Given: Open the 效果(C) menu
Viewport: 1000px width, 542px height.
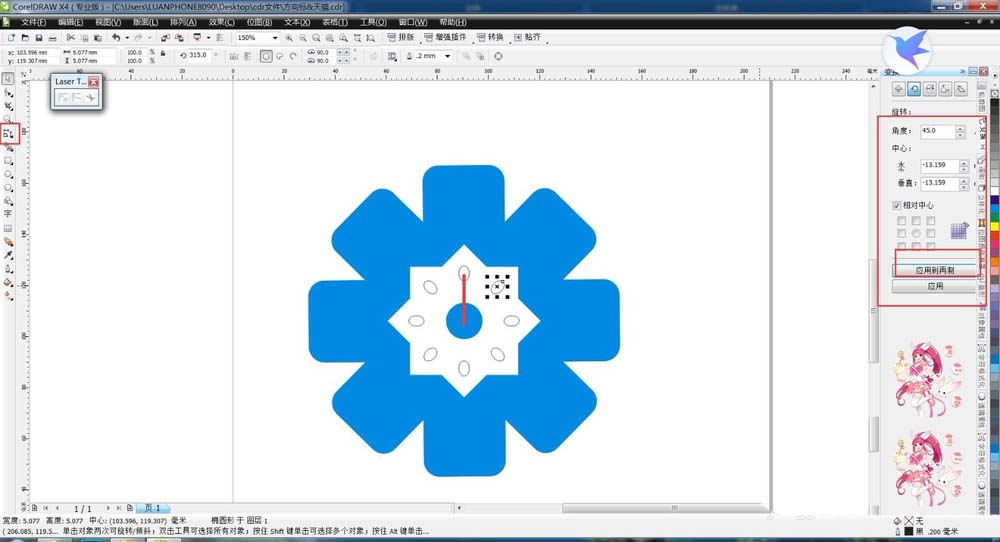Looking at the screenshot, I should click(x=221, y=22).
